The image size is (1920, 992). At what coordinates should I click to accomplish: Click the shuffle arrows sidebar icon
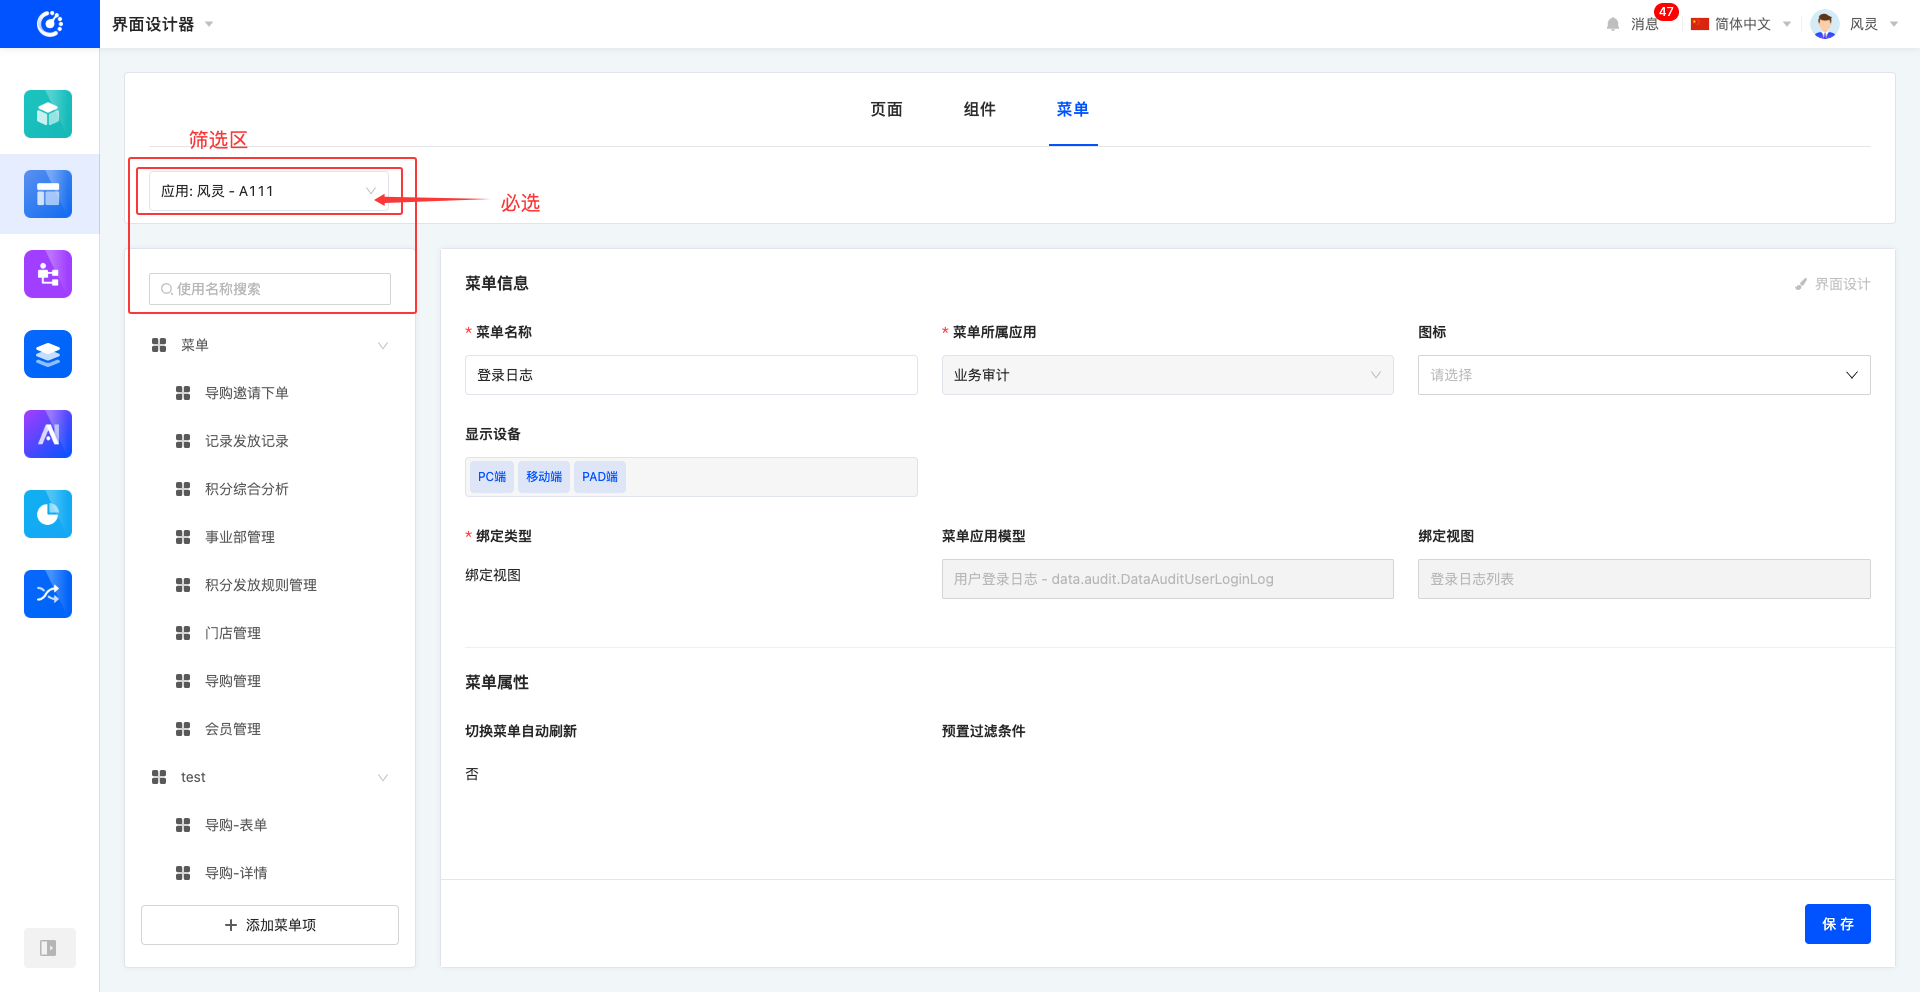tap(48, 594)
